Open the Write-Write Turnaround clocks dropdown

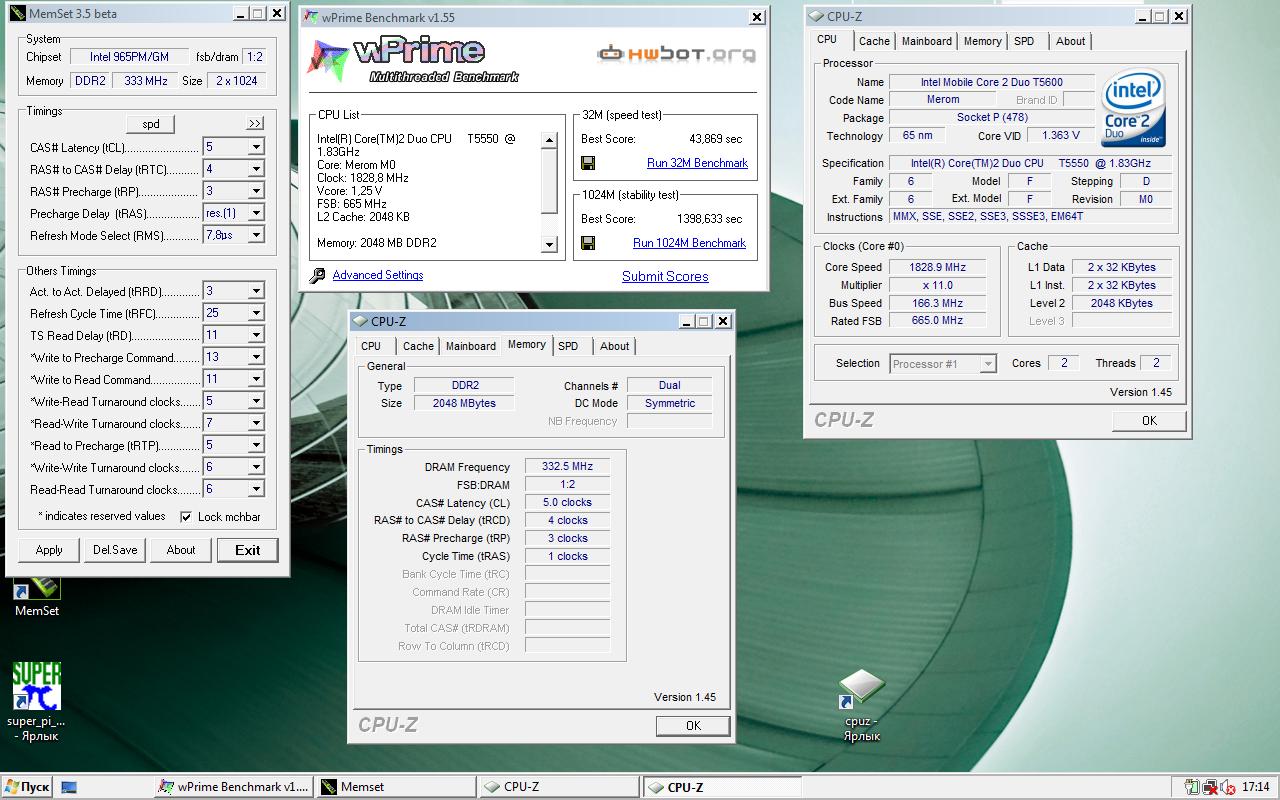point(256,467)
